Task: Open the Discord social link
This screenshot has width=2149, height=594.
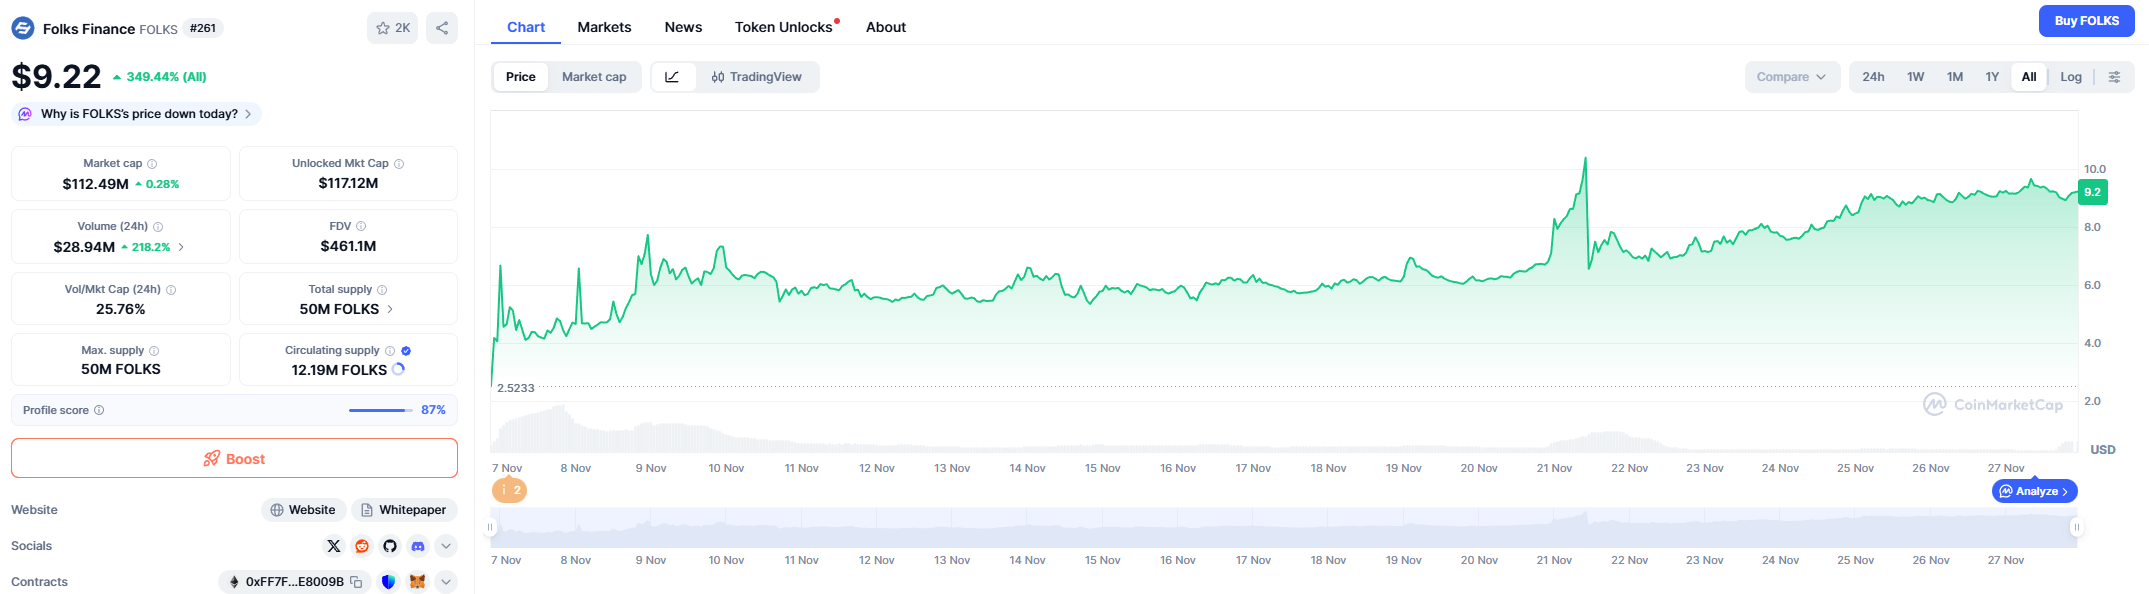Action: click(x=418, y=546)
